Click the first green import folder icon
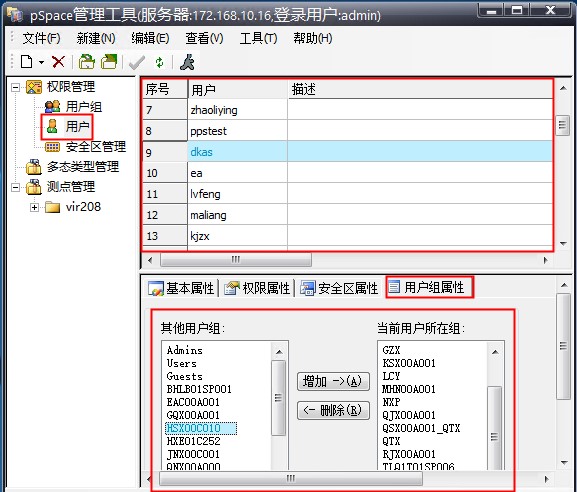Screen dimensions: 577x492 click(86, 62)
